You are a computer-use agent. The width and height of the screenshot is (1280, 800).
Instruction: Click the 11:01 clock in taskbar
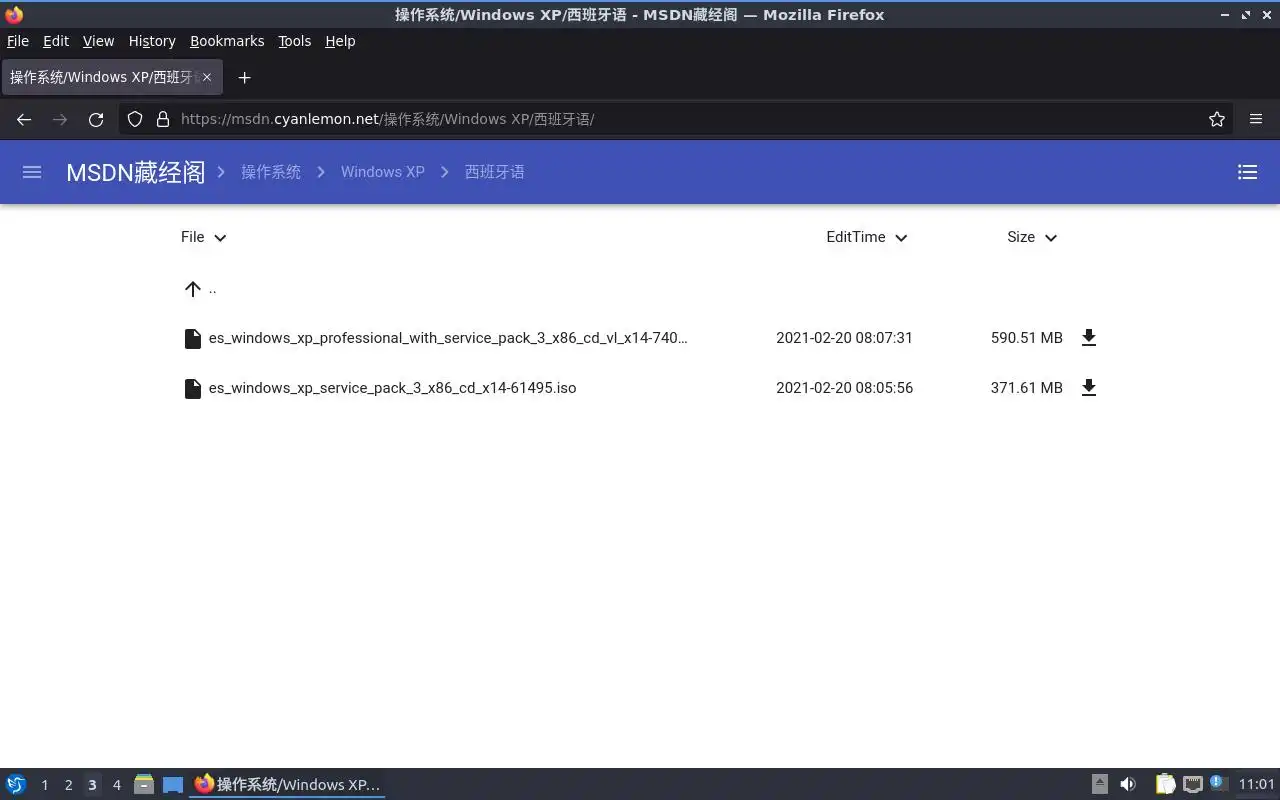(x=1257, y=785)
